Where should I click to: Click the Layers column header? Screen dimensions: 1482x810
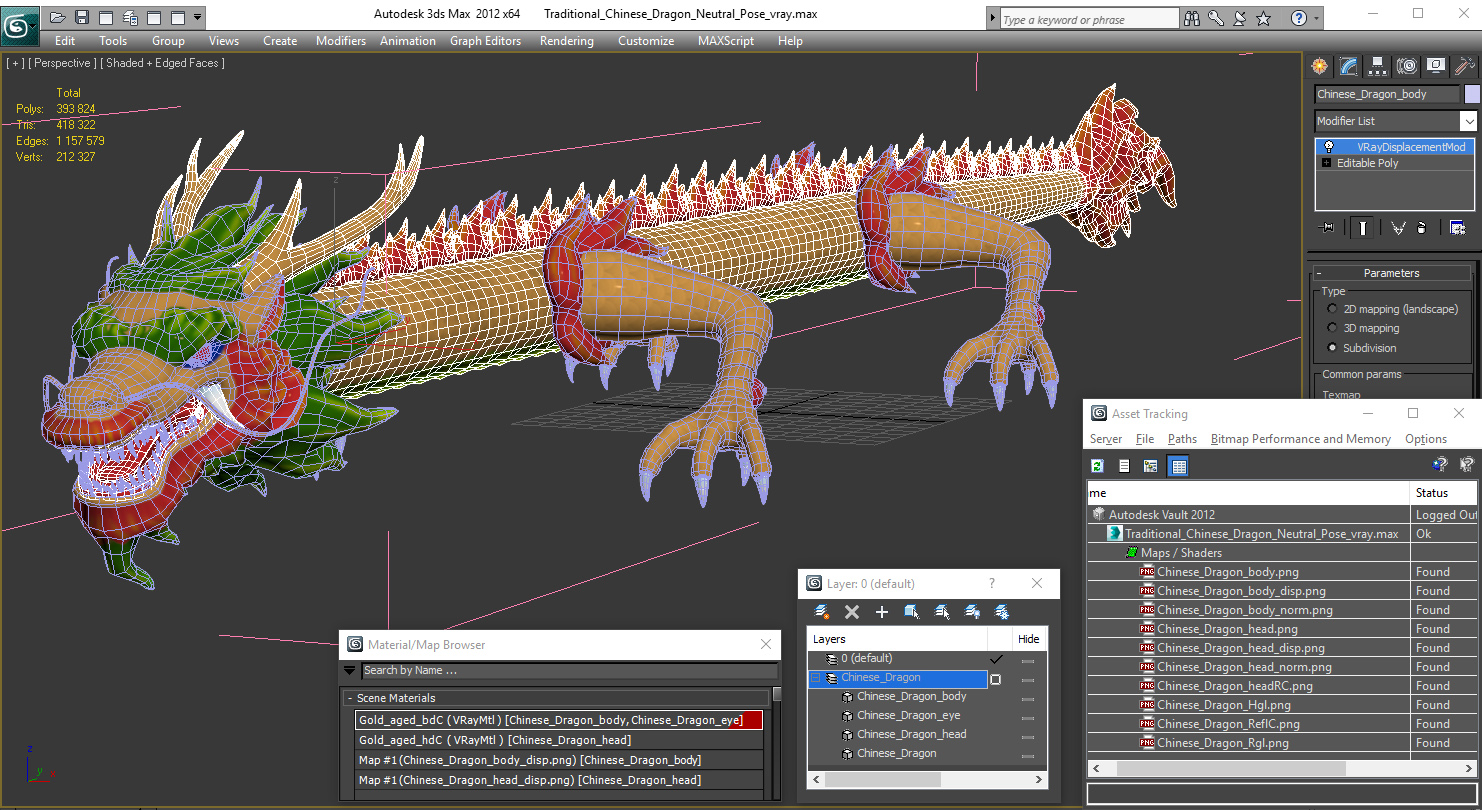click(x=897, y=639)
